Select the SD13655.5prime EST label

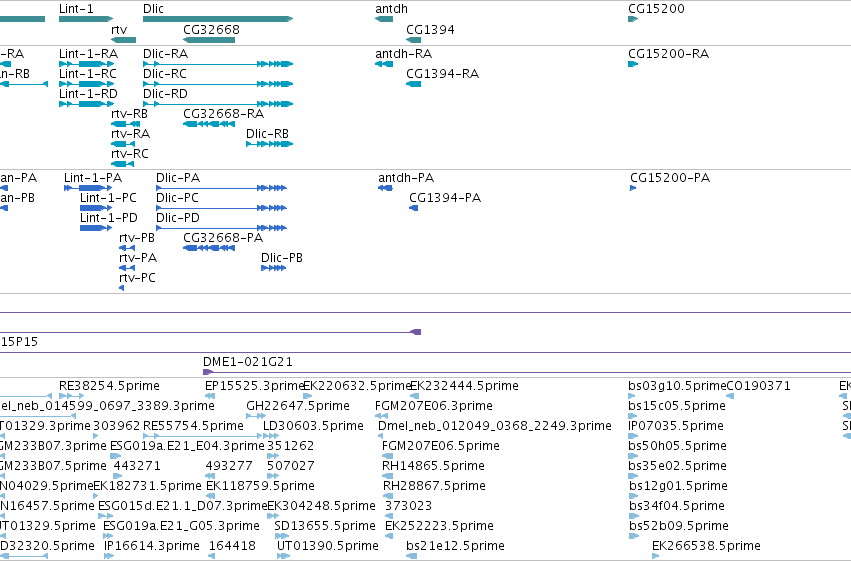click(325, 526)
